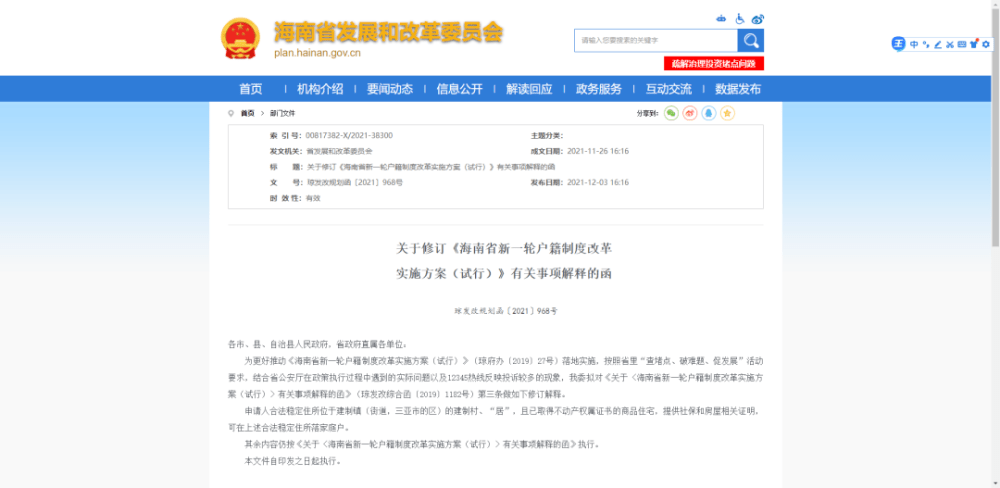The image size is (1000, 488).
Task: Open 信息公开 navigation menu
Action: click(459, 89)
